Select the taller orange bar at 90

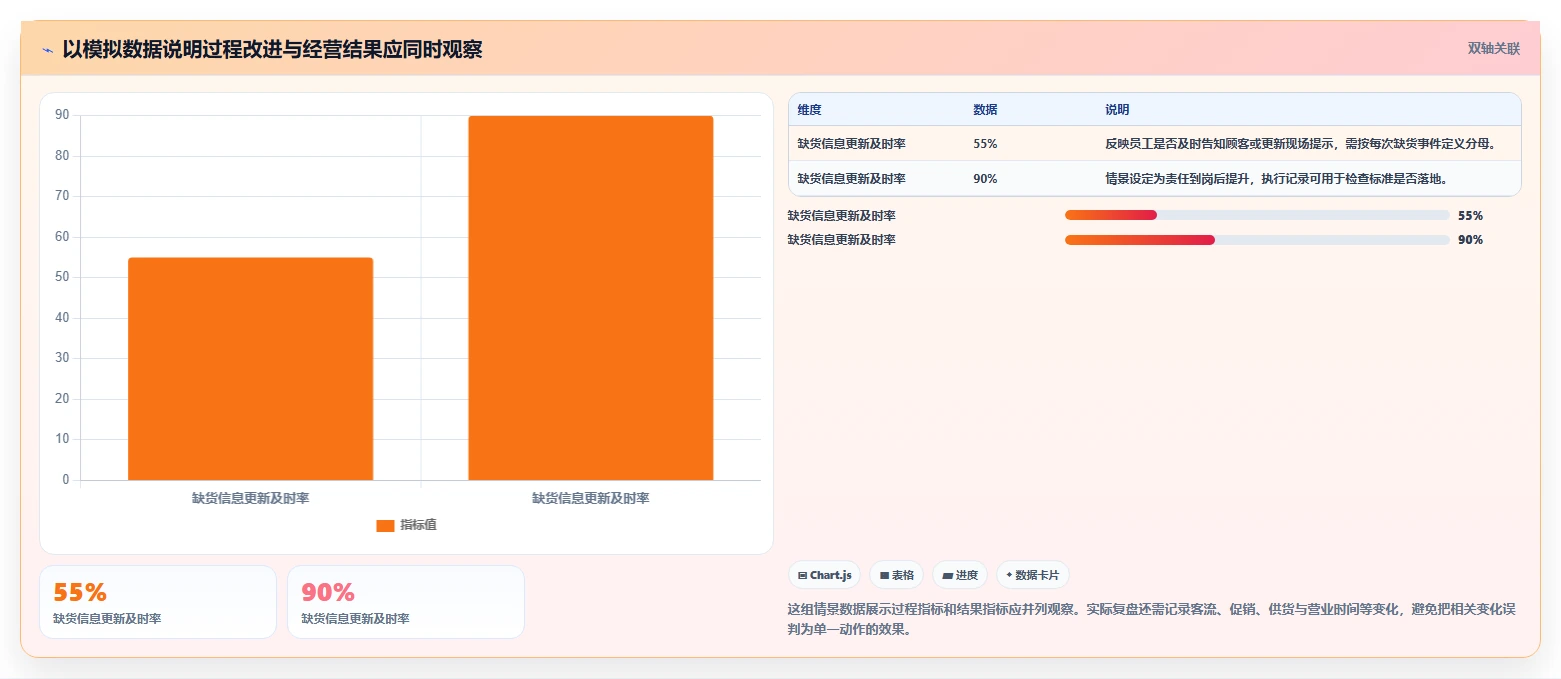pos(590,298)
